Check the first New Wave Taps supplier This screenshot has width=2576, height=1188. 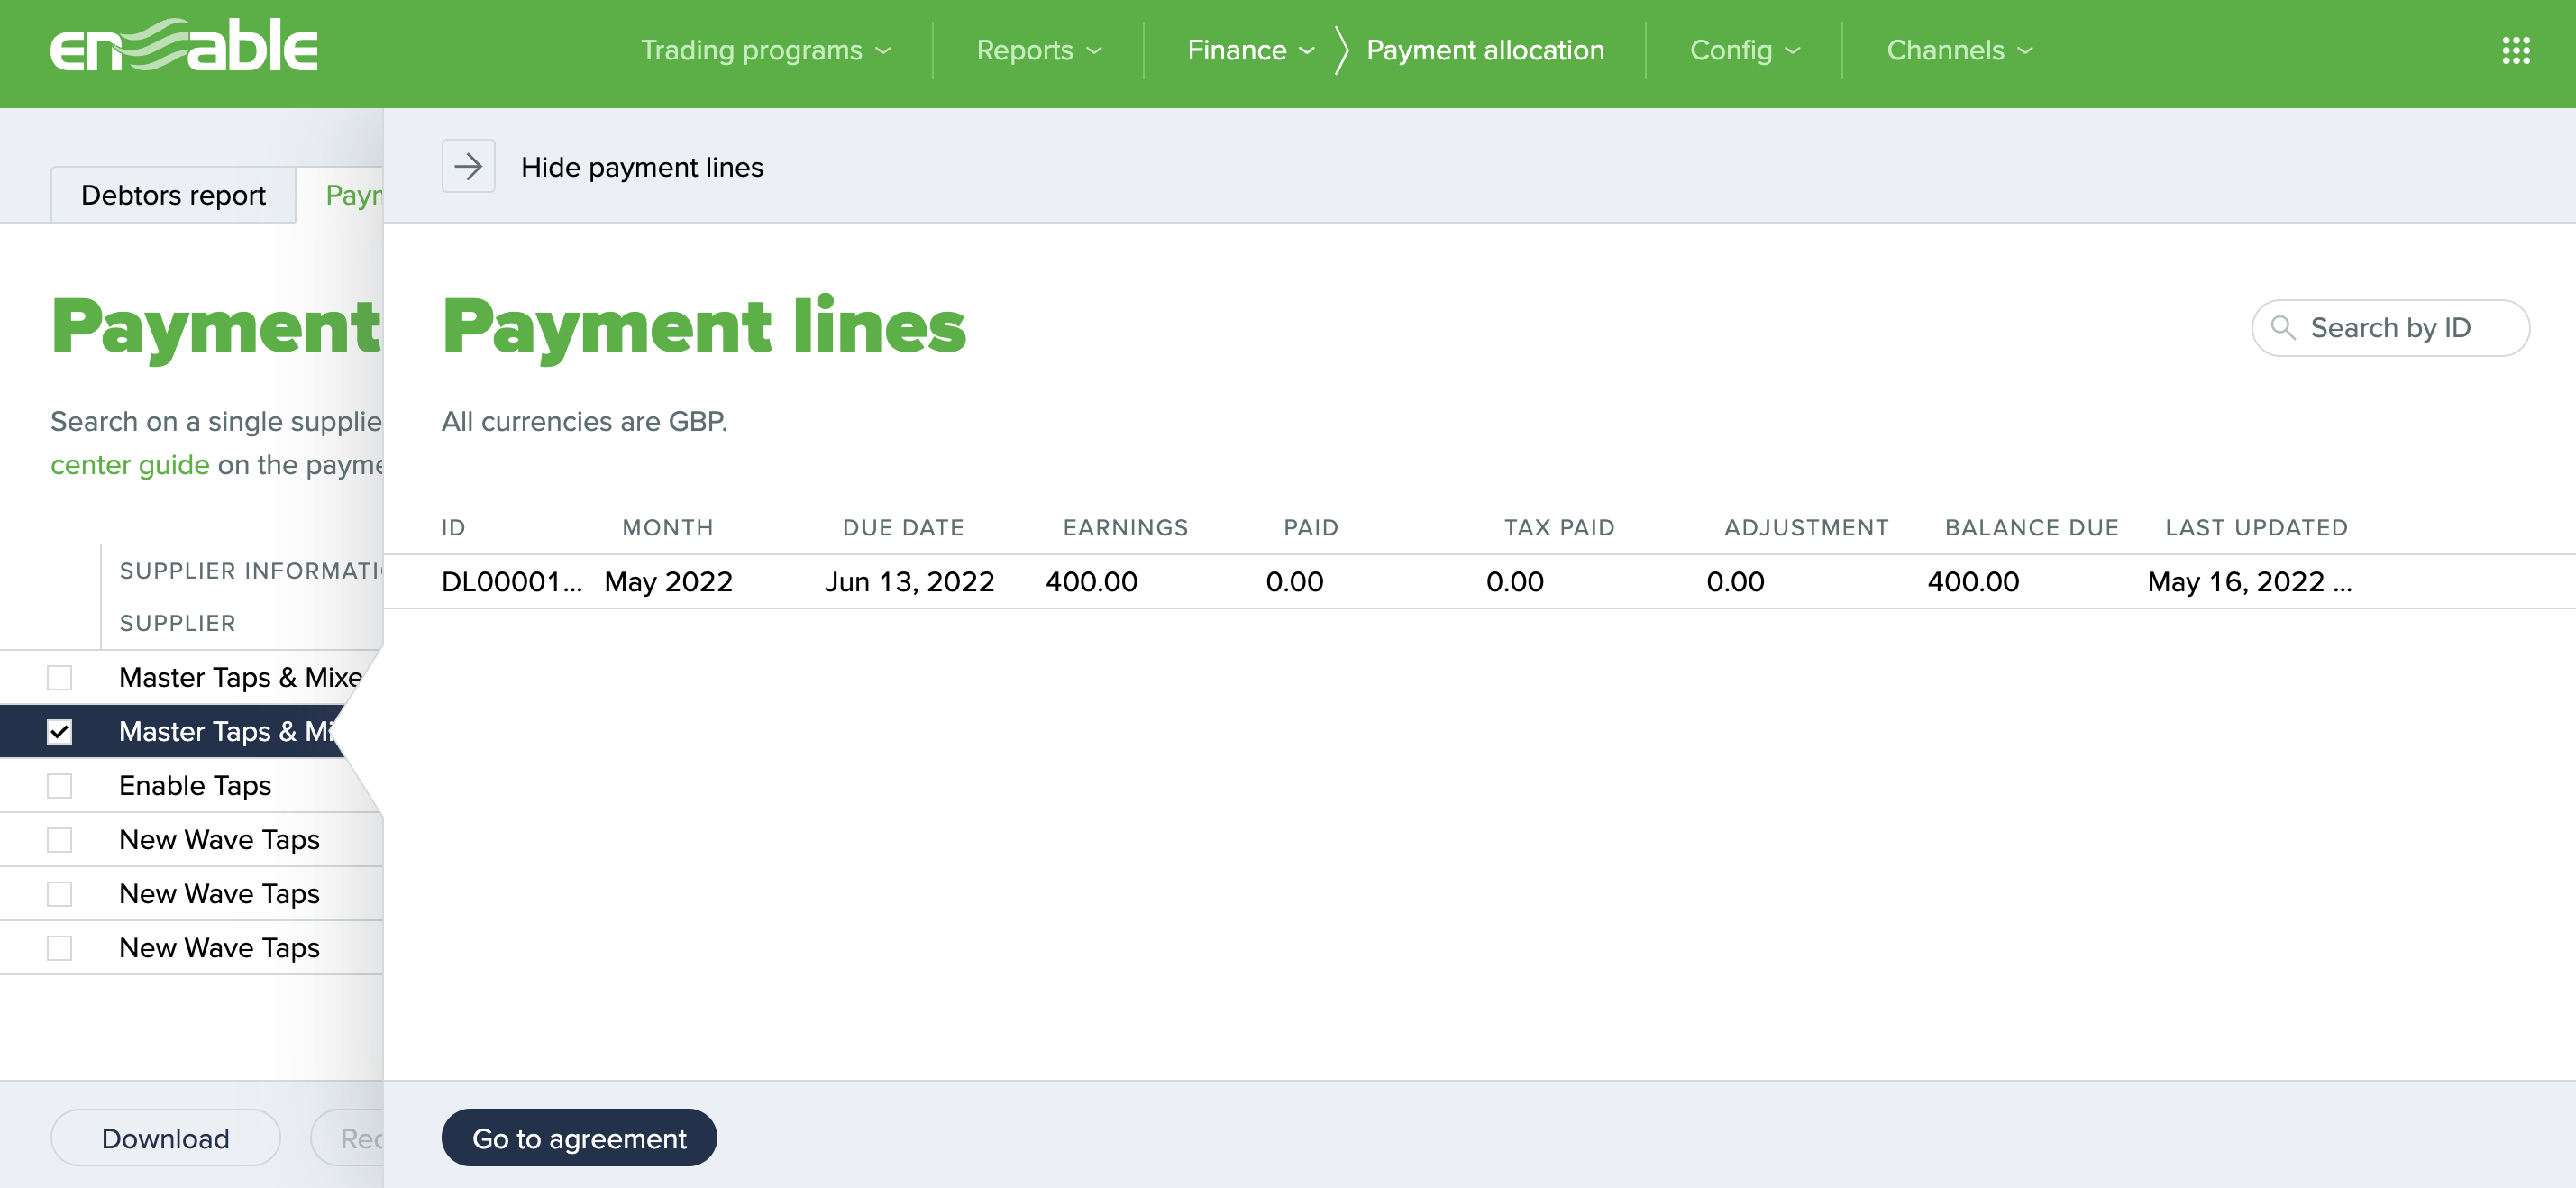[x=61, y=839]
